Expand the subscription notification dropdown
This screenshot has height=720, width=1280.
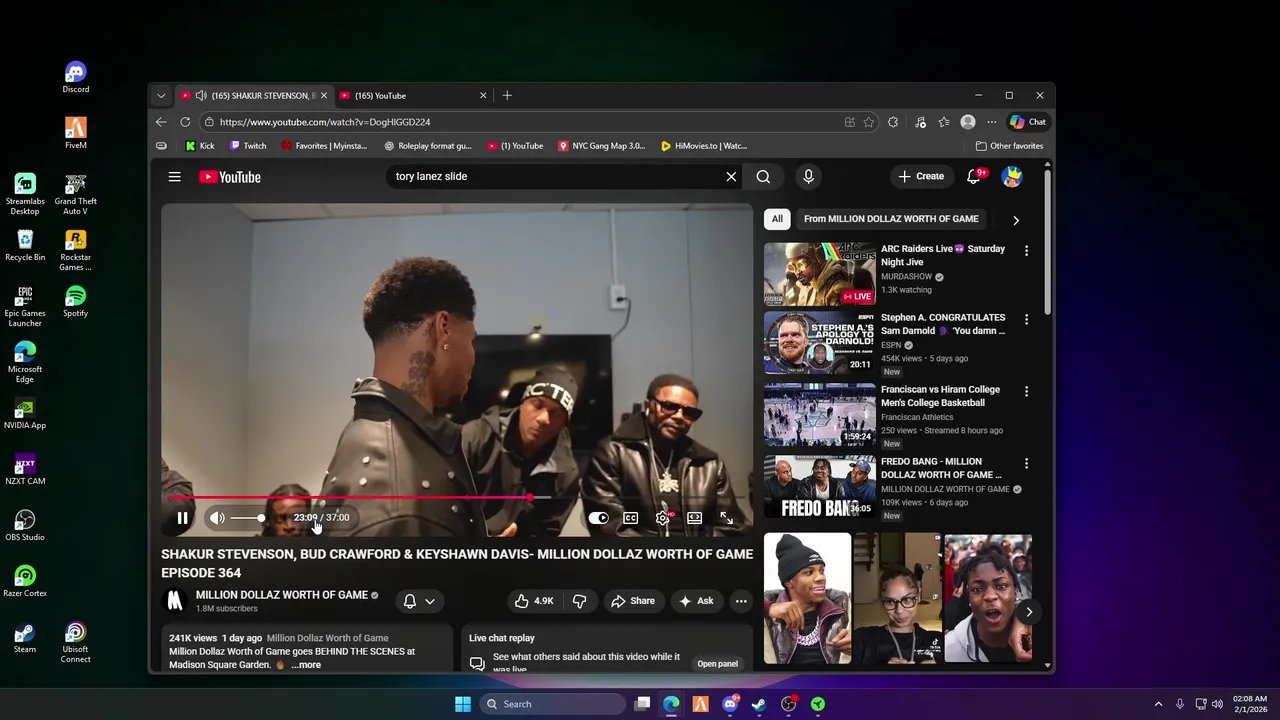coord(419,601)
